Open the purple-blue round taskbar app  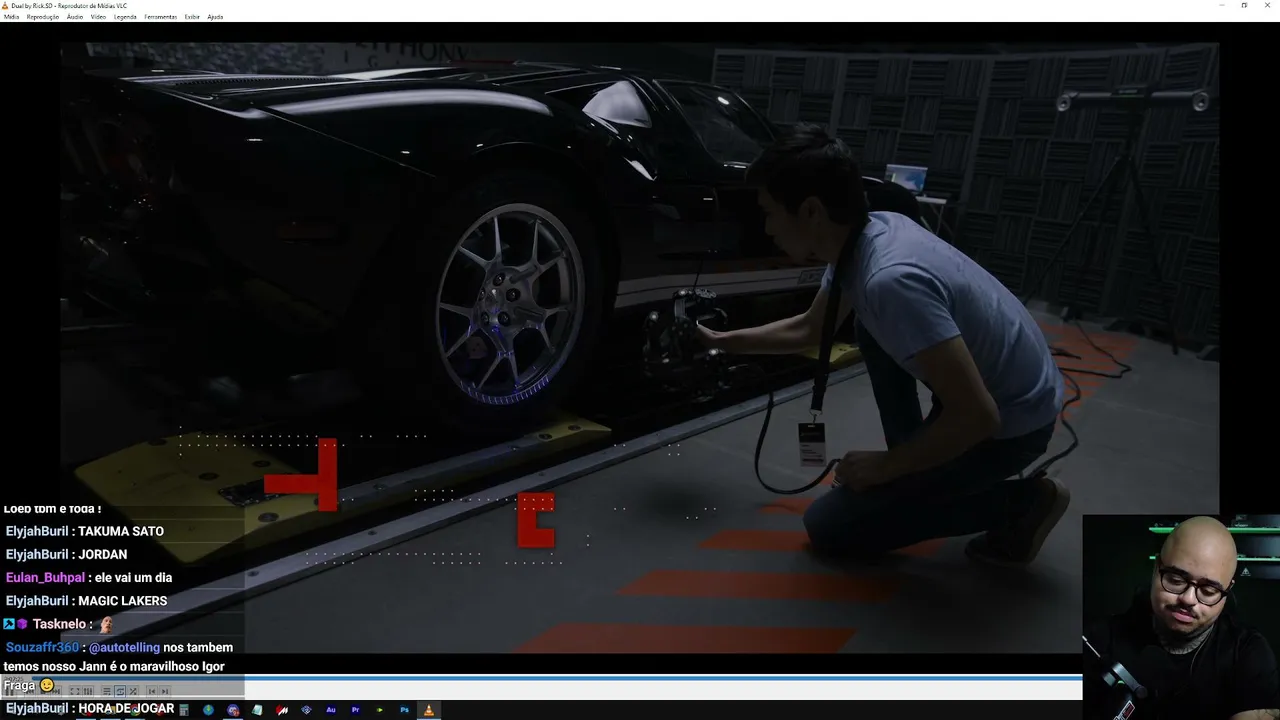(x=233, y=710)
